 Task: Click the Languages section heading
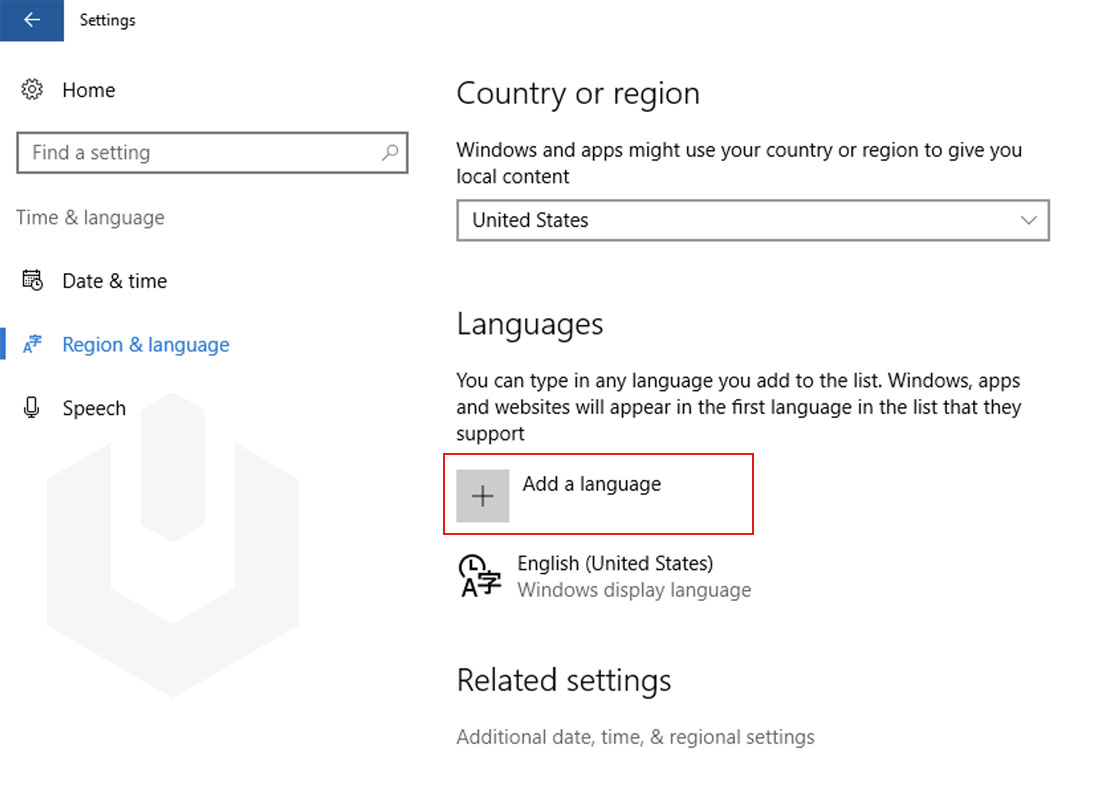pos(530,324)
